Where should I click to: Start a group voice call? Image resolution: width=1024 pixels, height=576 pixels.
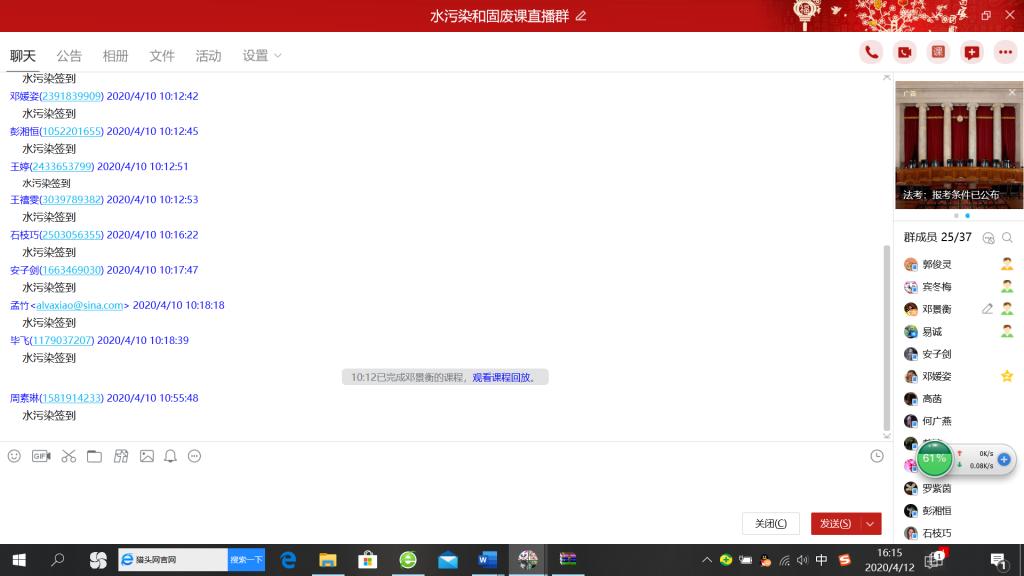point(872,53)
